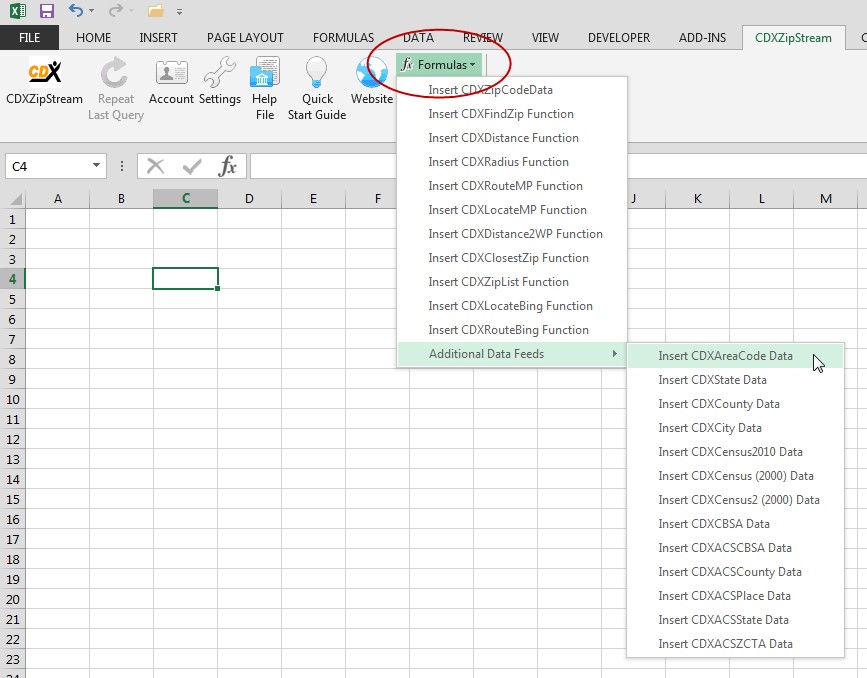Image resolution: width=867 pixels, height=678 pixels.
Task: Switch to the VIEW tab
Action: 545,38
